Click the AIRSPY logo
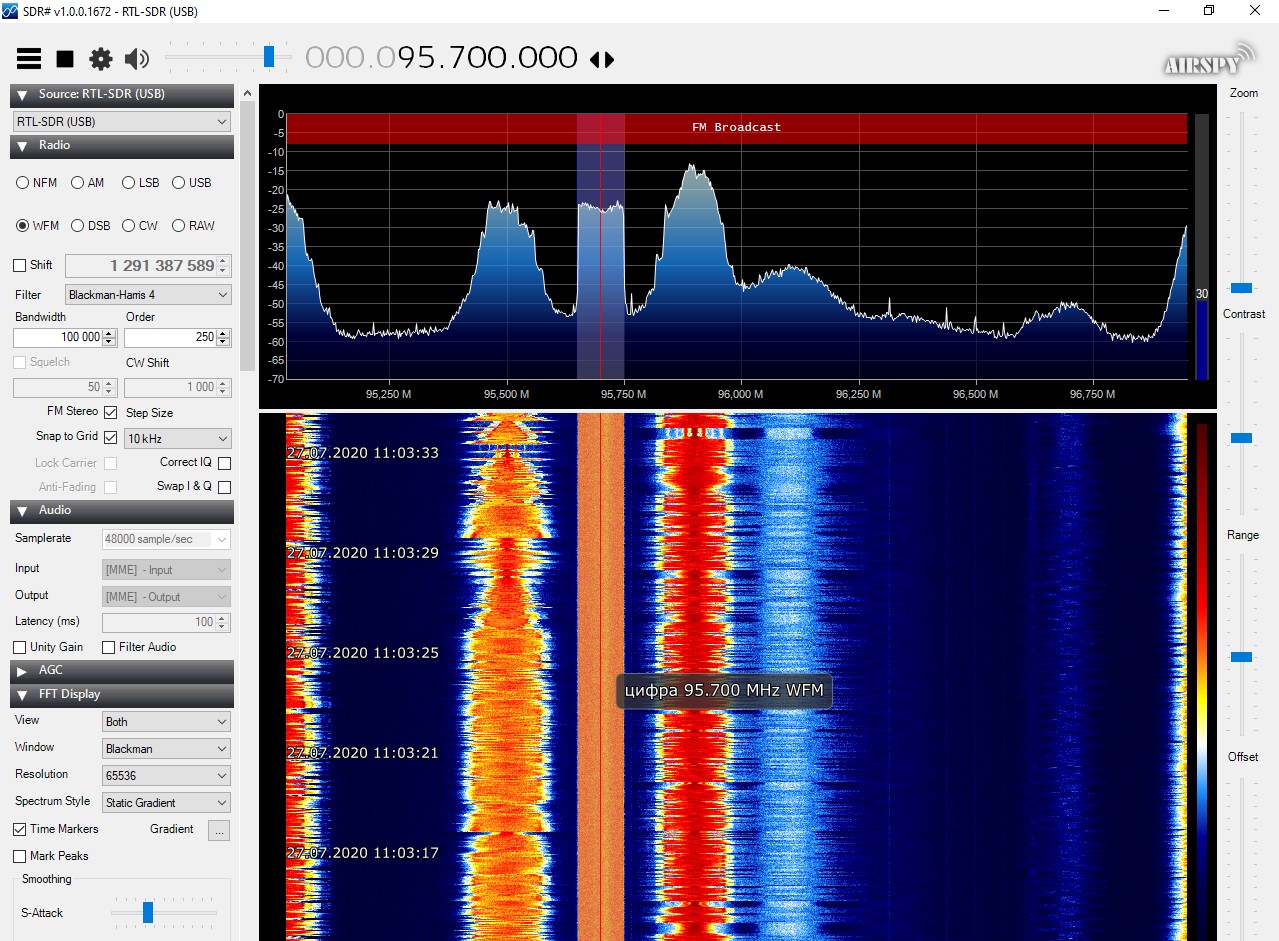The height and width of the screenshot is (941, 1279). pos(1209,60)
